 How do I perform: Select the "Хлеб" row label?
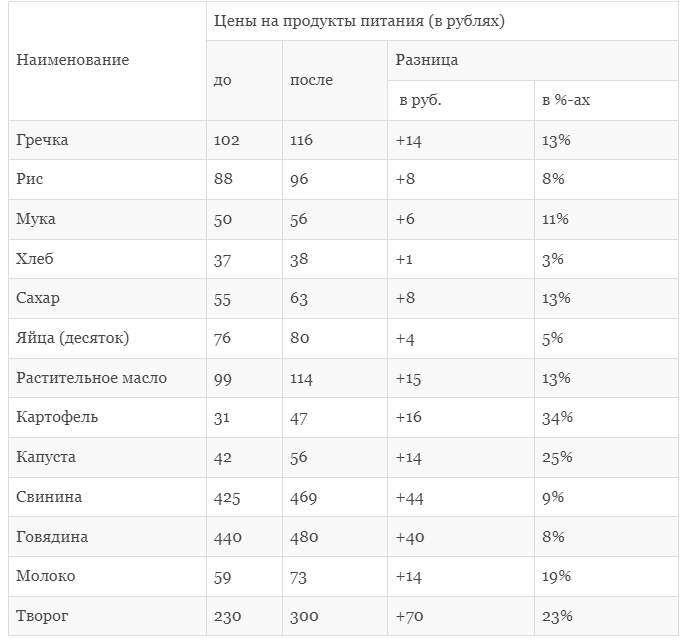[x=35, y=259]
